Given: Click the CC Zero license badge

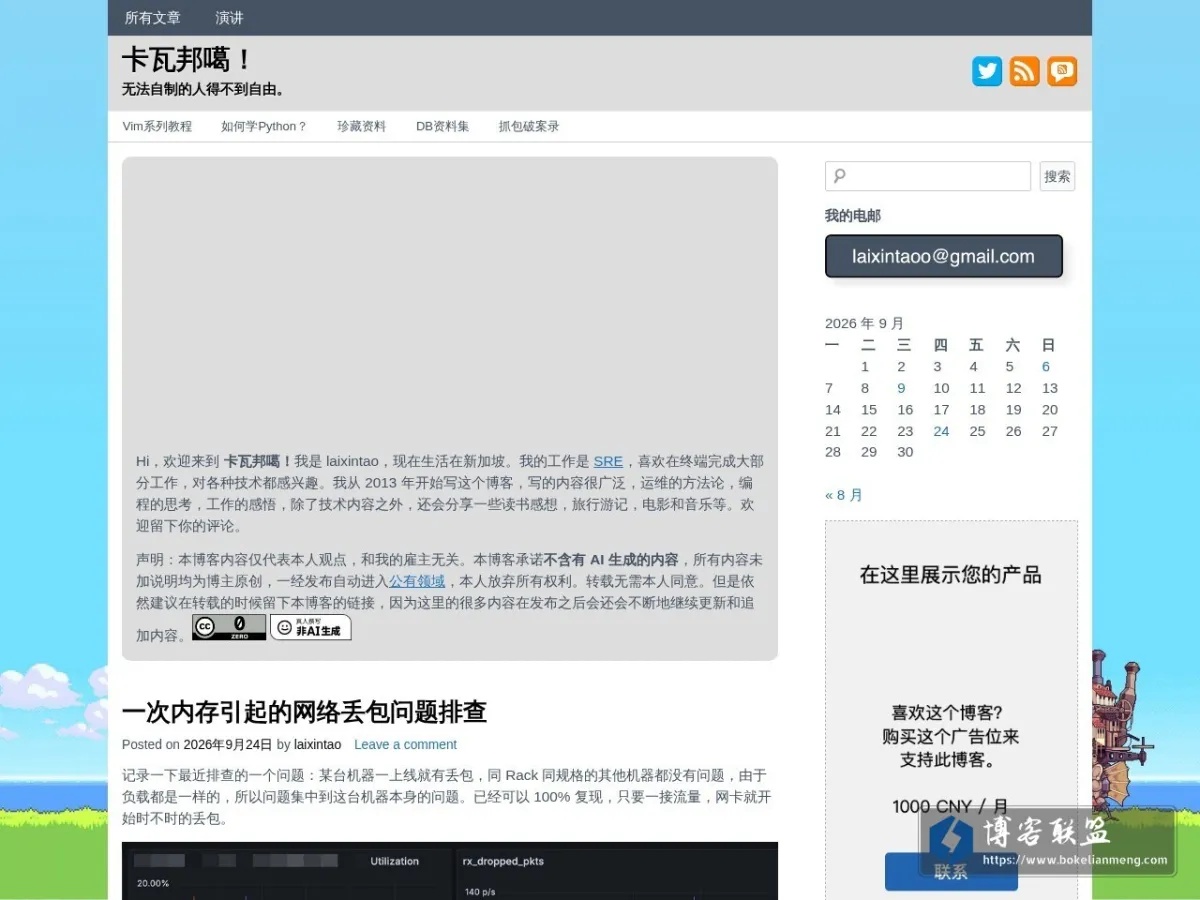Looking at the screenshot, I should [x=229, y=627].
